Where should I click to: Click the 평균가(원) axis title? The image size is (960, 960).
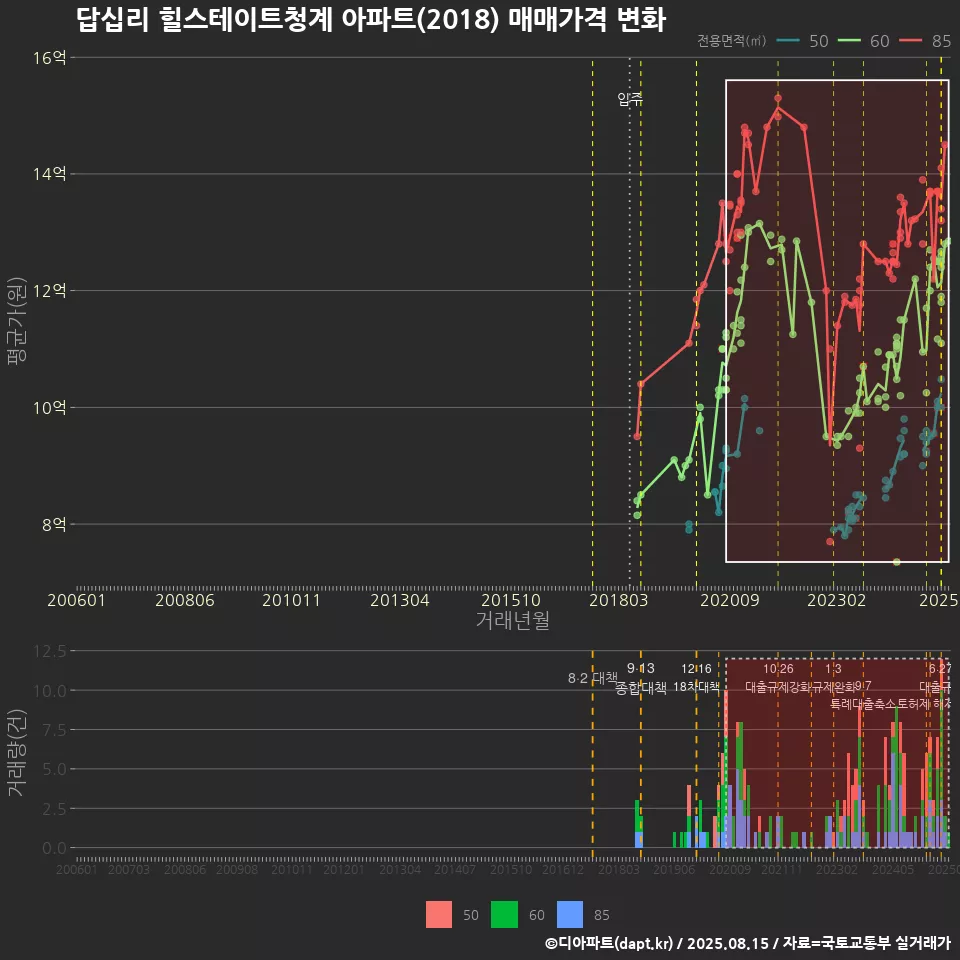click(16, 321)
